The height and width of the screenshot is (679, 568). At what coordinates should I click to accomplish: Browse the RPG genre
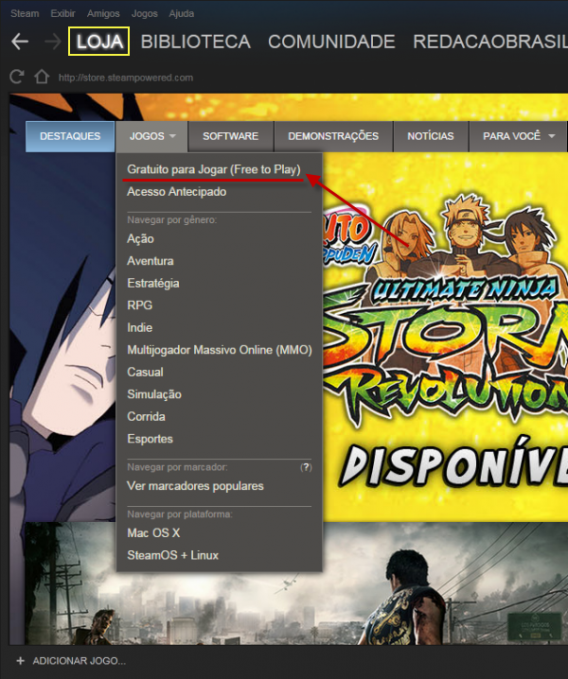[139, 305]
